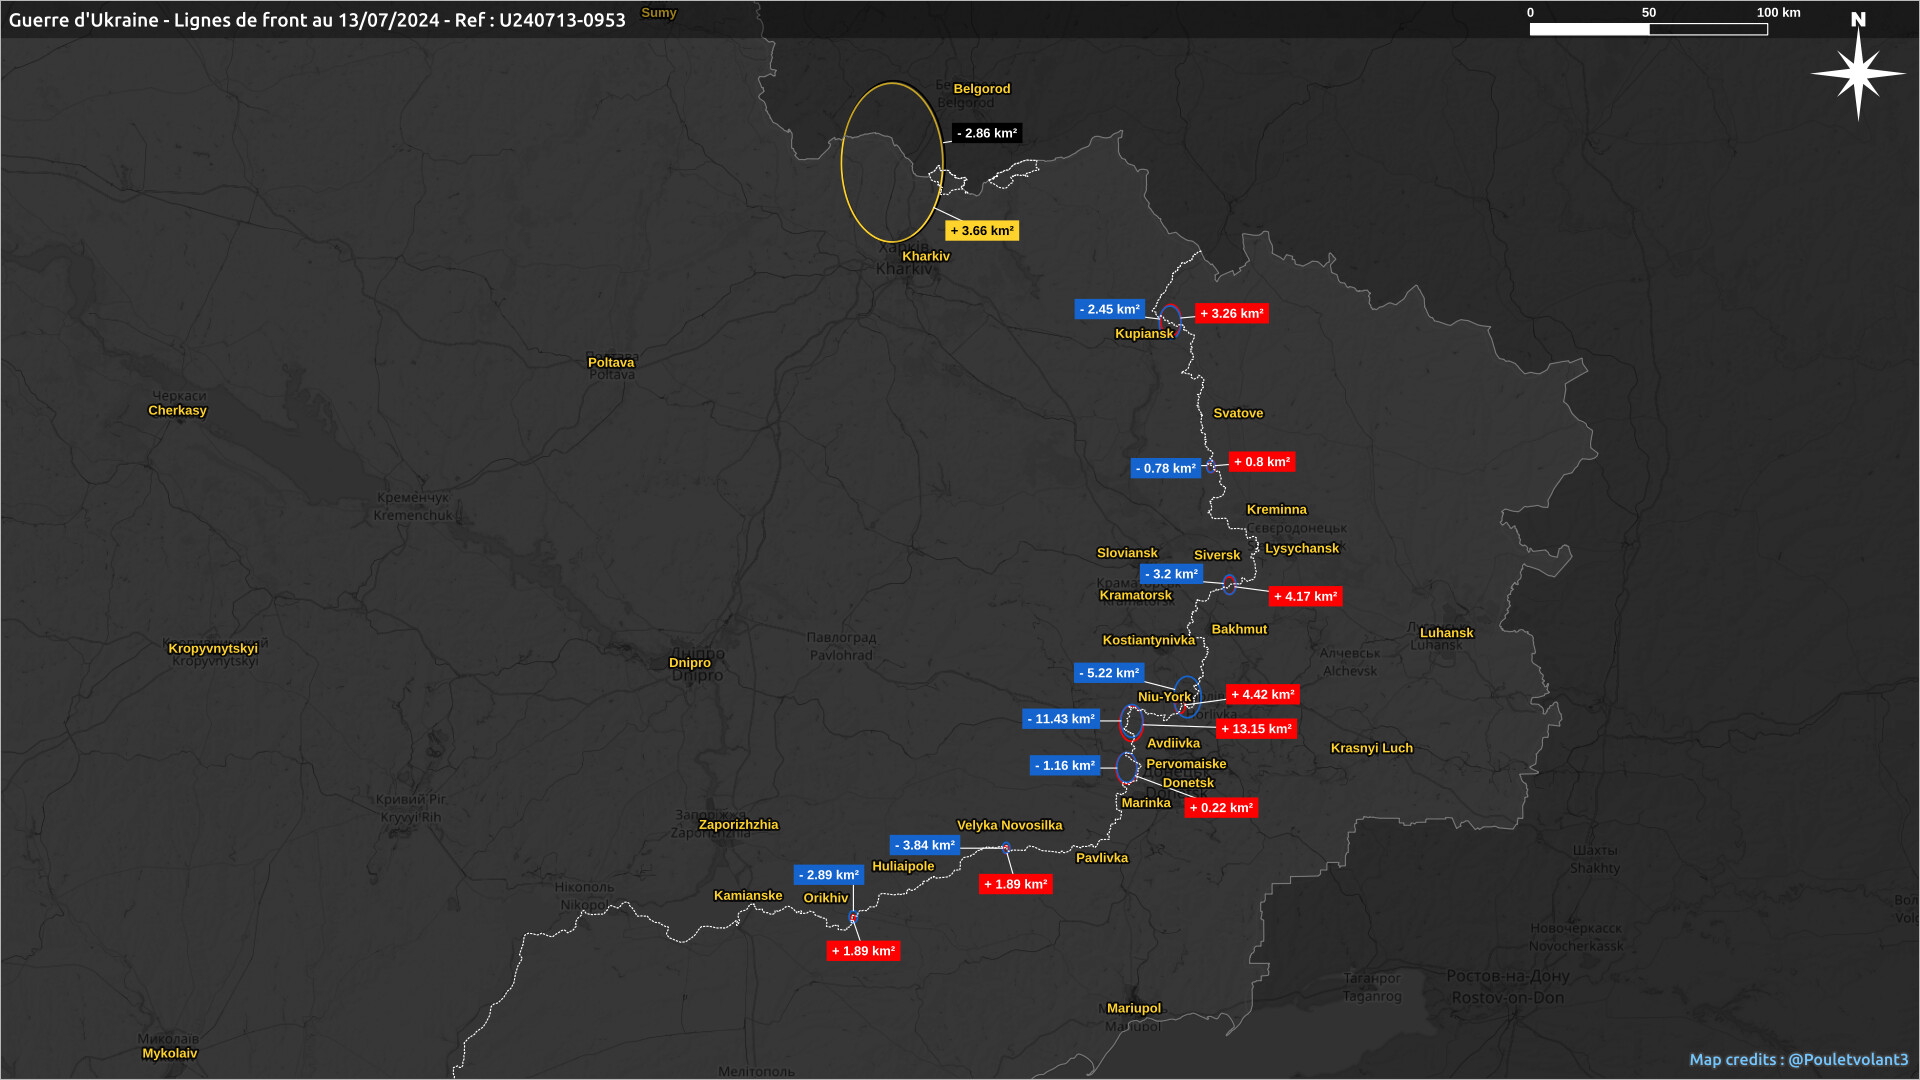Click the scale bar at top

point(1648,29)
